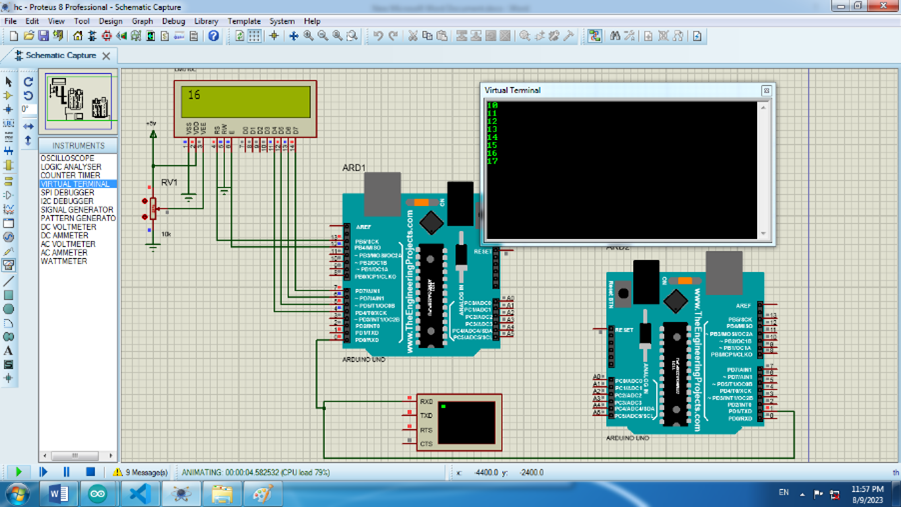The image size is (901, 507).
Task: Click the schematic overview thumbnail
Action: (x=79, y=101)
